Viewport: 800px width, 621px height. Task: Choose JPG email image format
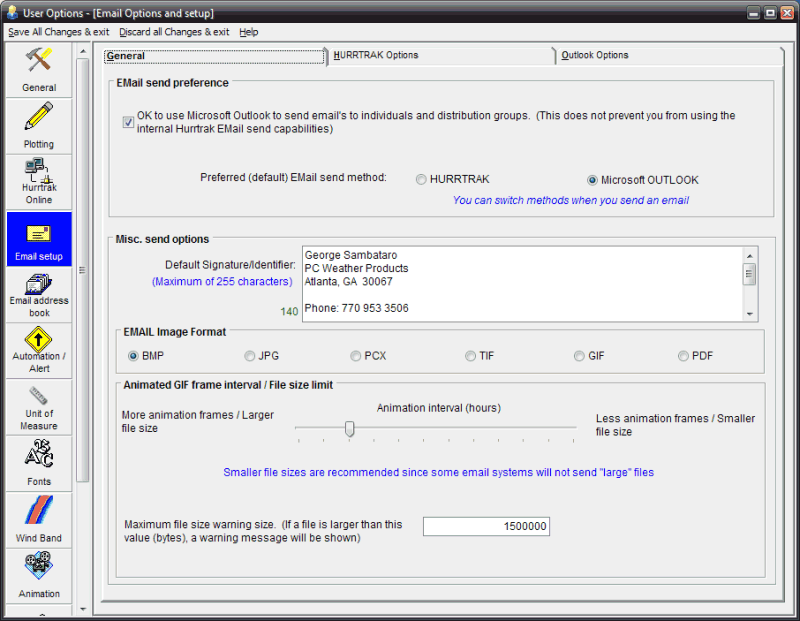[x=249, y=356]
